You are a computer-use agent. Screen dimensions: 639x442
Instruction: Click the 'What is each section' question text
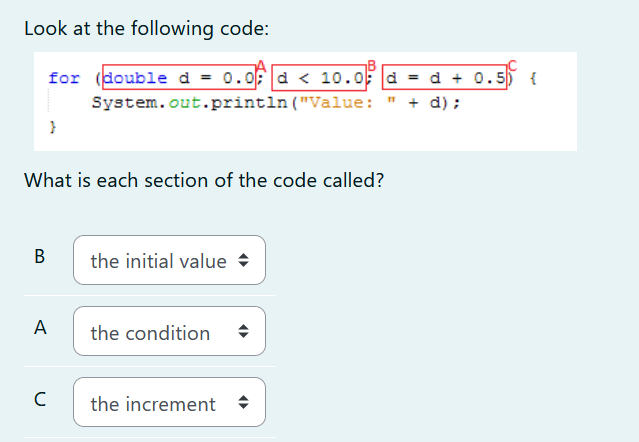(204, 180)
